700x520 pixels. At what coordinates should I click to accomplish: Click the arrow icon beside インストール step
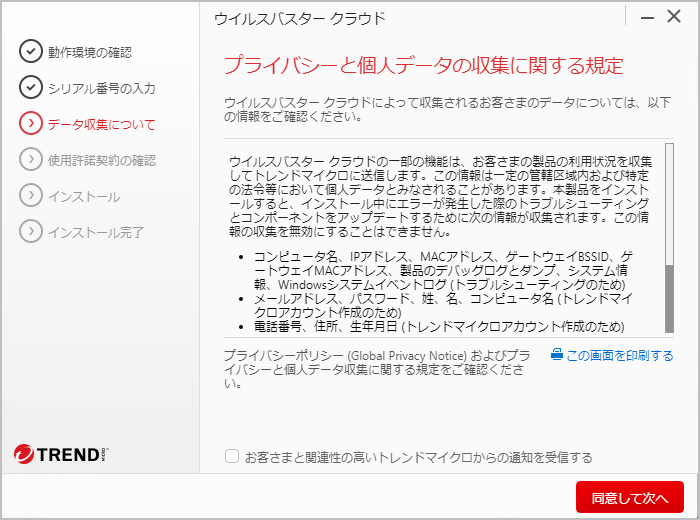tap(30, 195)
